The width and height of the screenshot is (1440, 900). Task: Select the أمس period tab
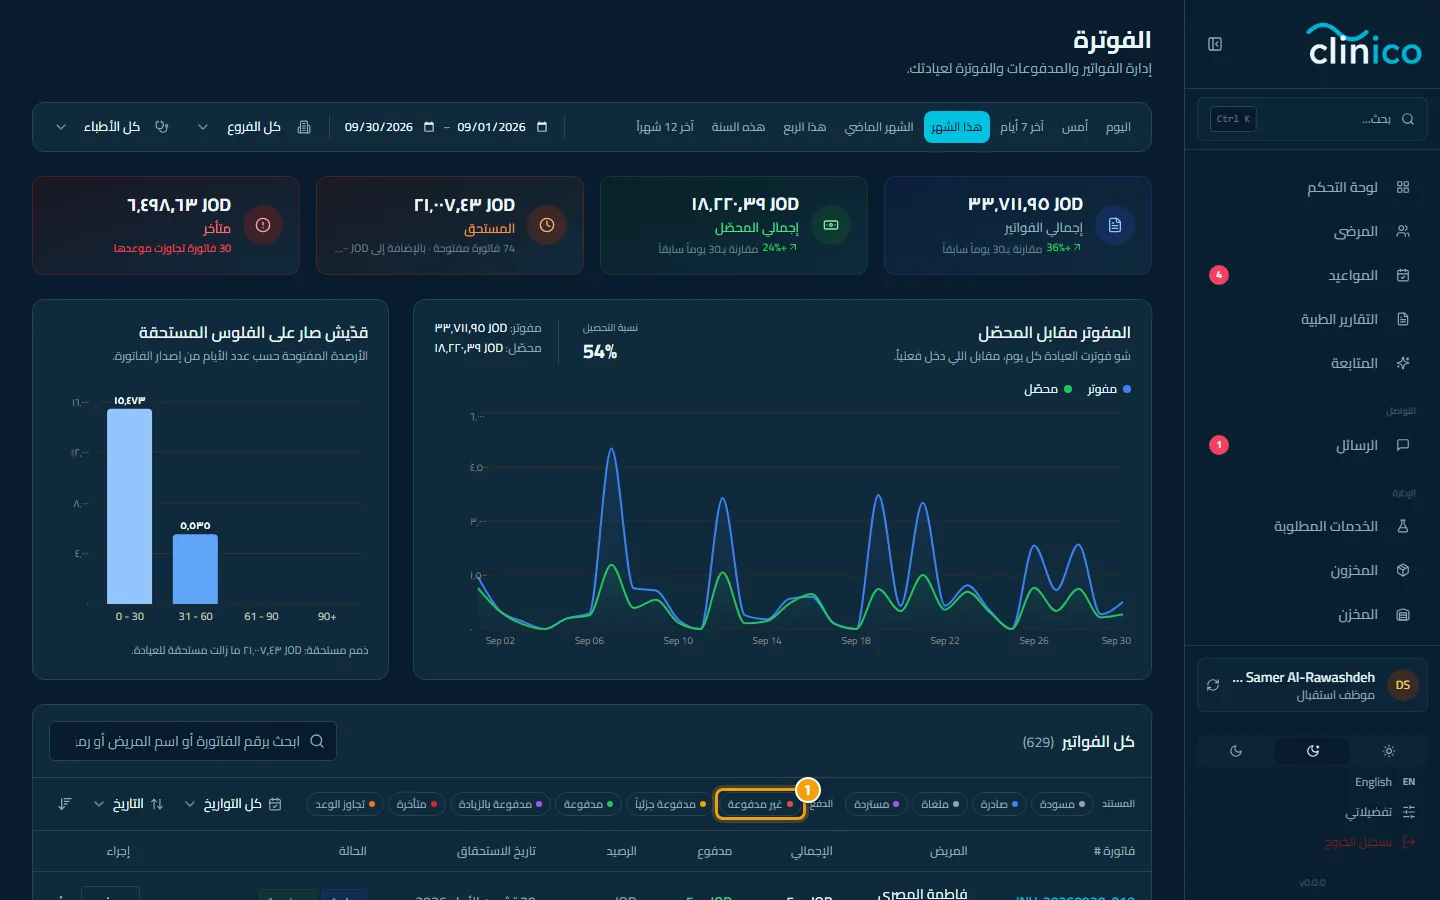1074,127
